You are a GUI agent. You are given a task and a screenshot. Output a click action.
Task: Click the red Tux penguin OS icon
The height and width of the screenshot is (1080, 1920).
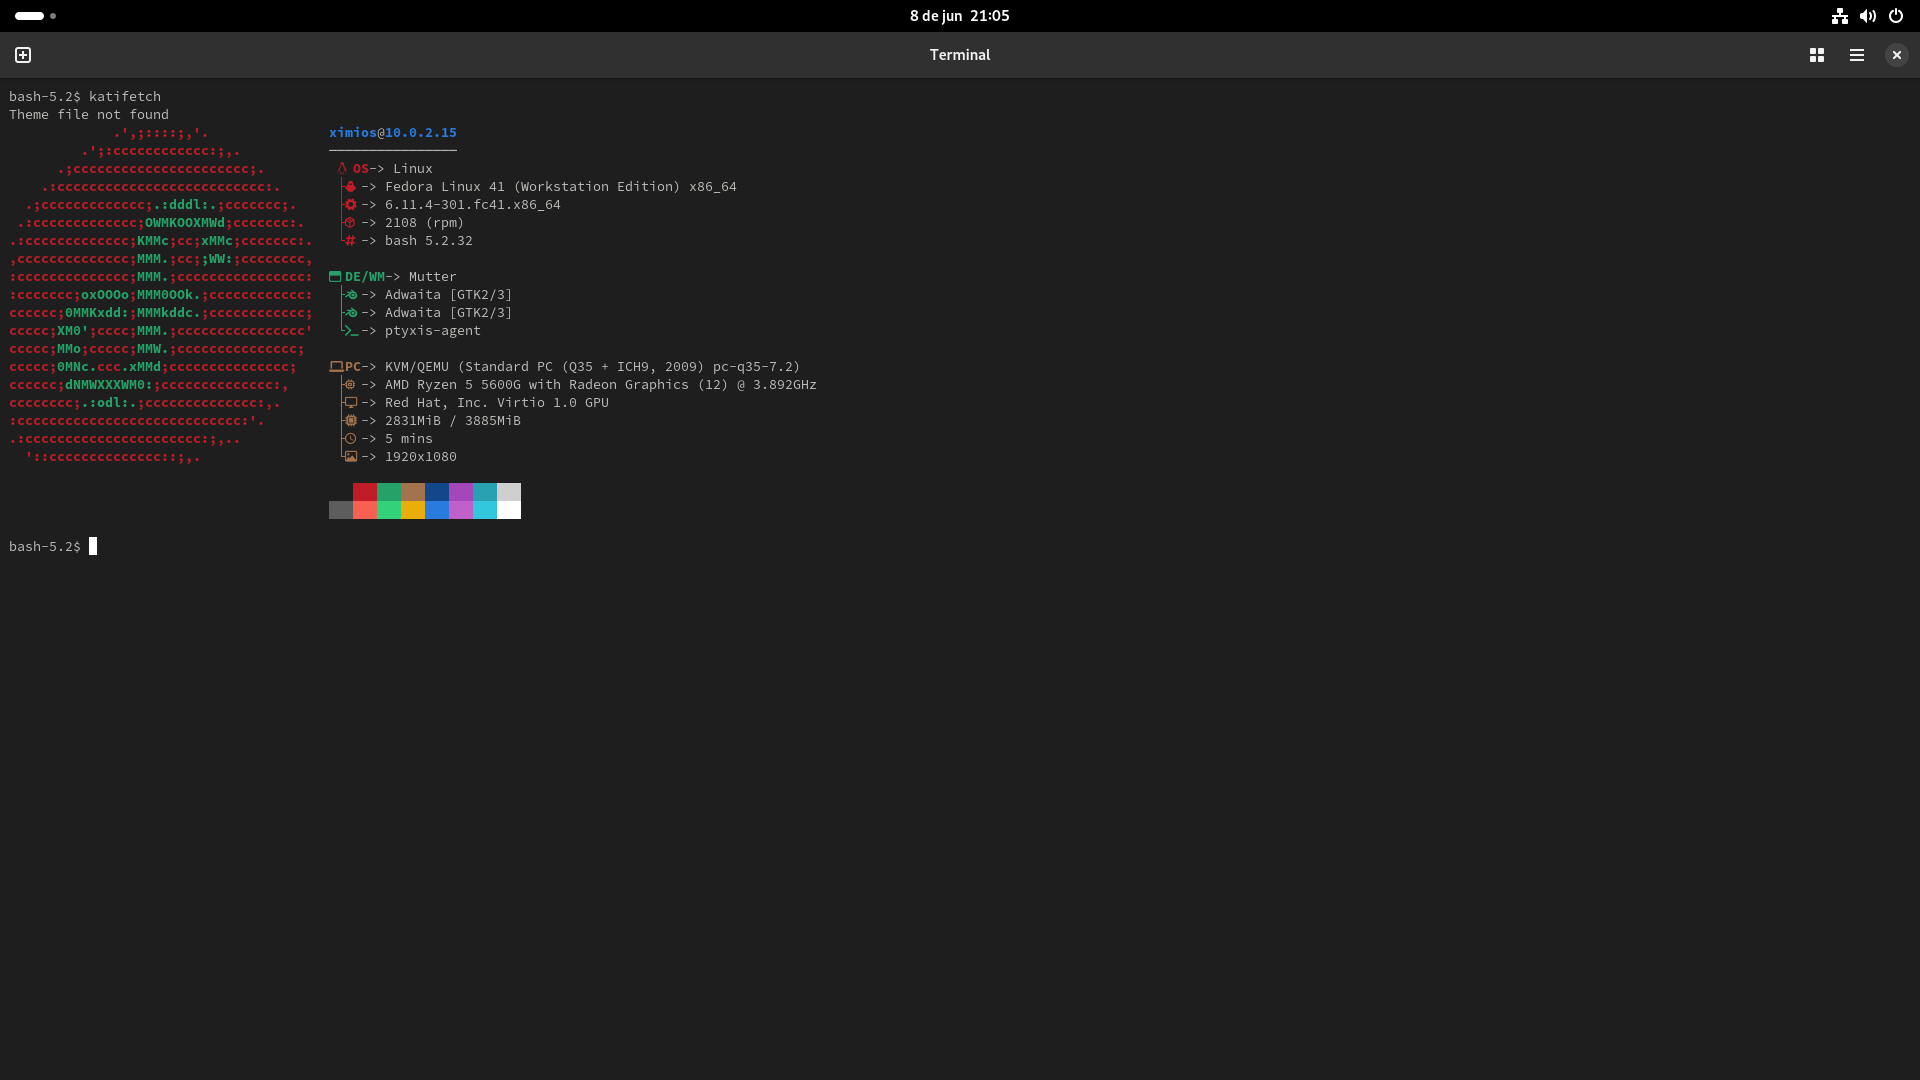pos(342,168)
